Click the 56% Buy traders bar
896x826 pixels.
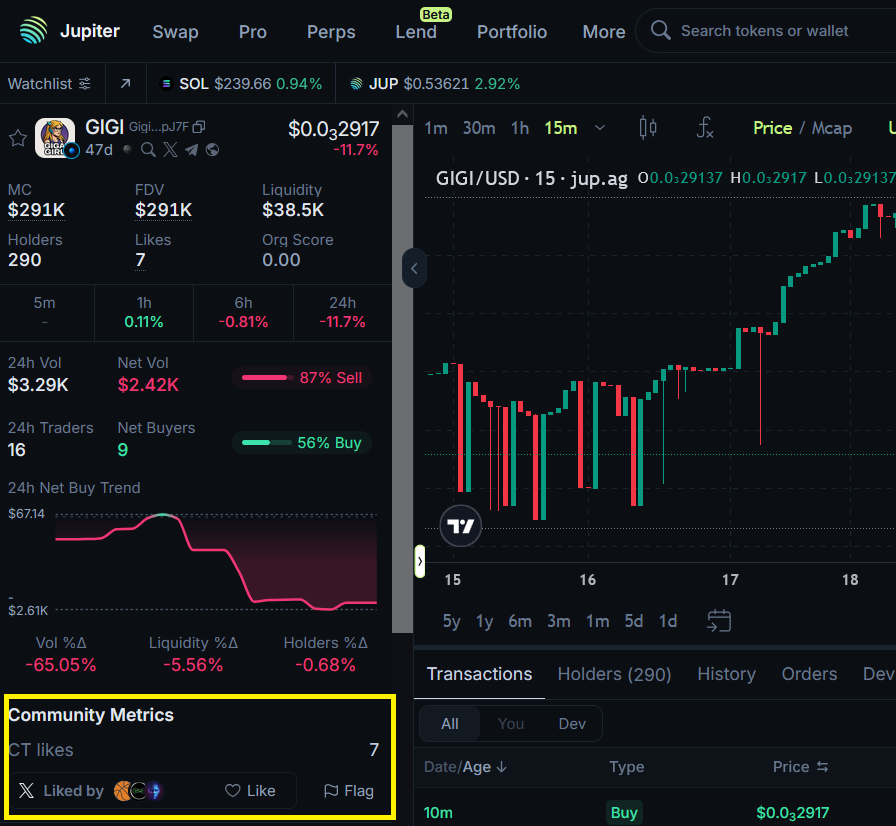(x=302, y=443)
